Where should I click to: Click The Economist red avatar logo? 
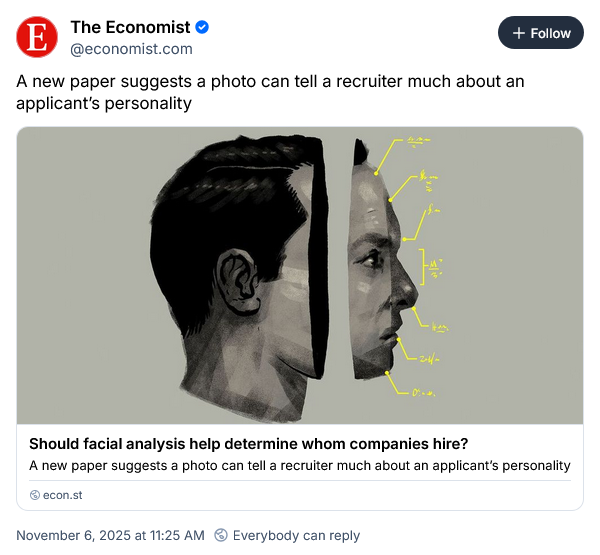tap(37, 38)
